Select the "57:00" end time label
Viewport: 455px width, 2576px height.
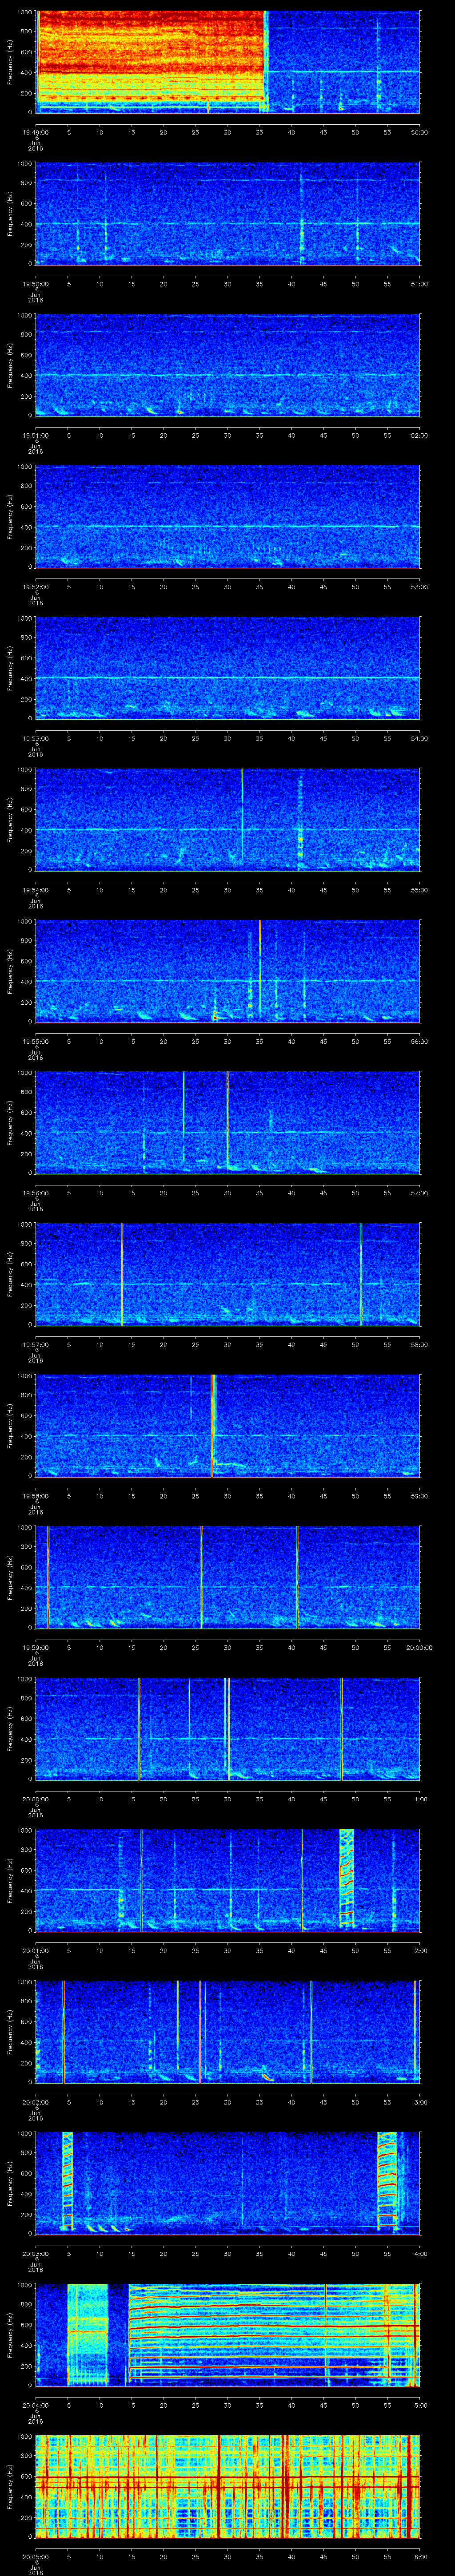coord(419,1192)
